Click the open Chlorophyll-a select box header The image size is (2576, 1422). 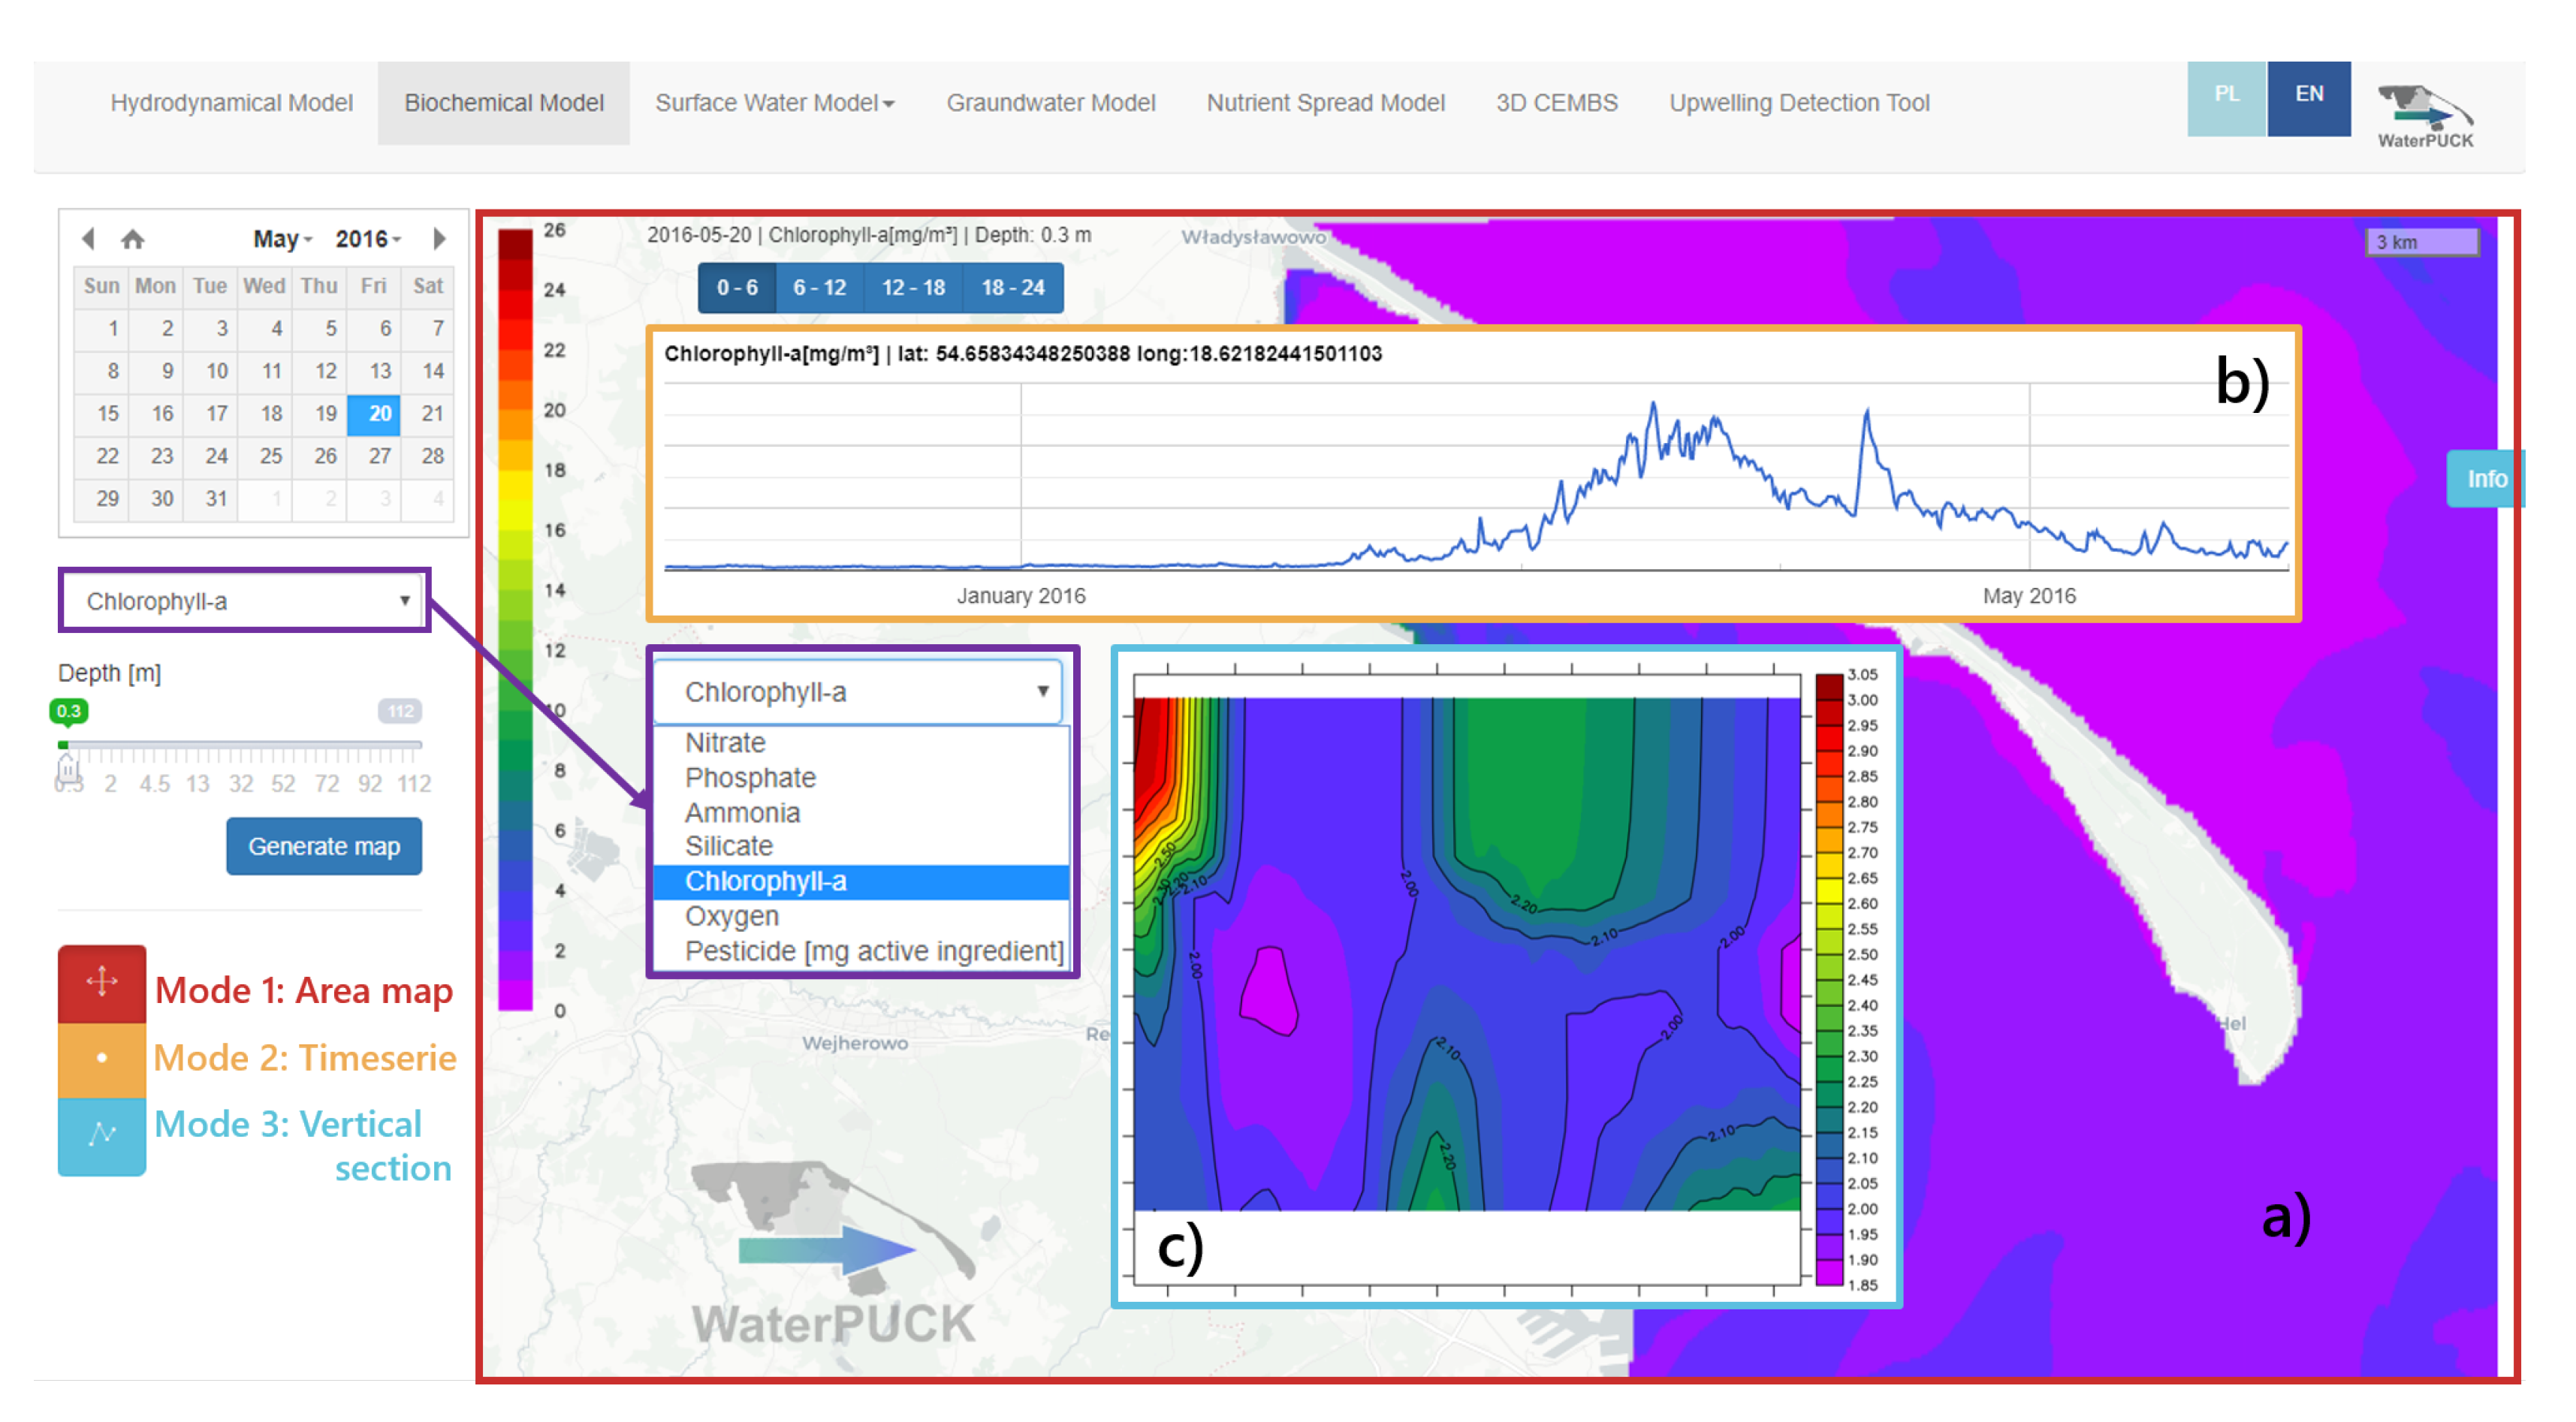[859, 691]
